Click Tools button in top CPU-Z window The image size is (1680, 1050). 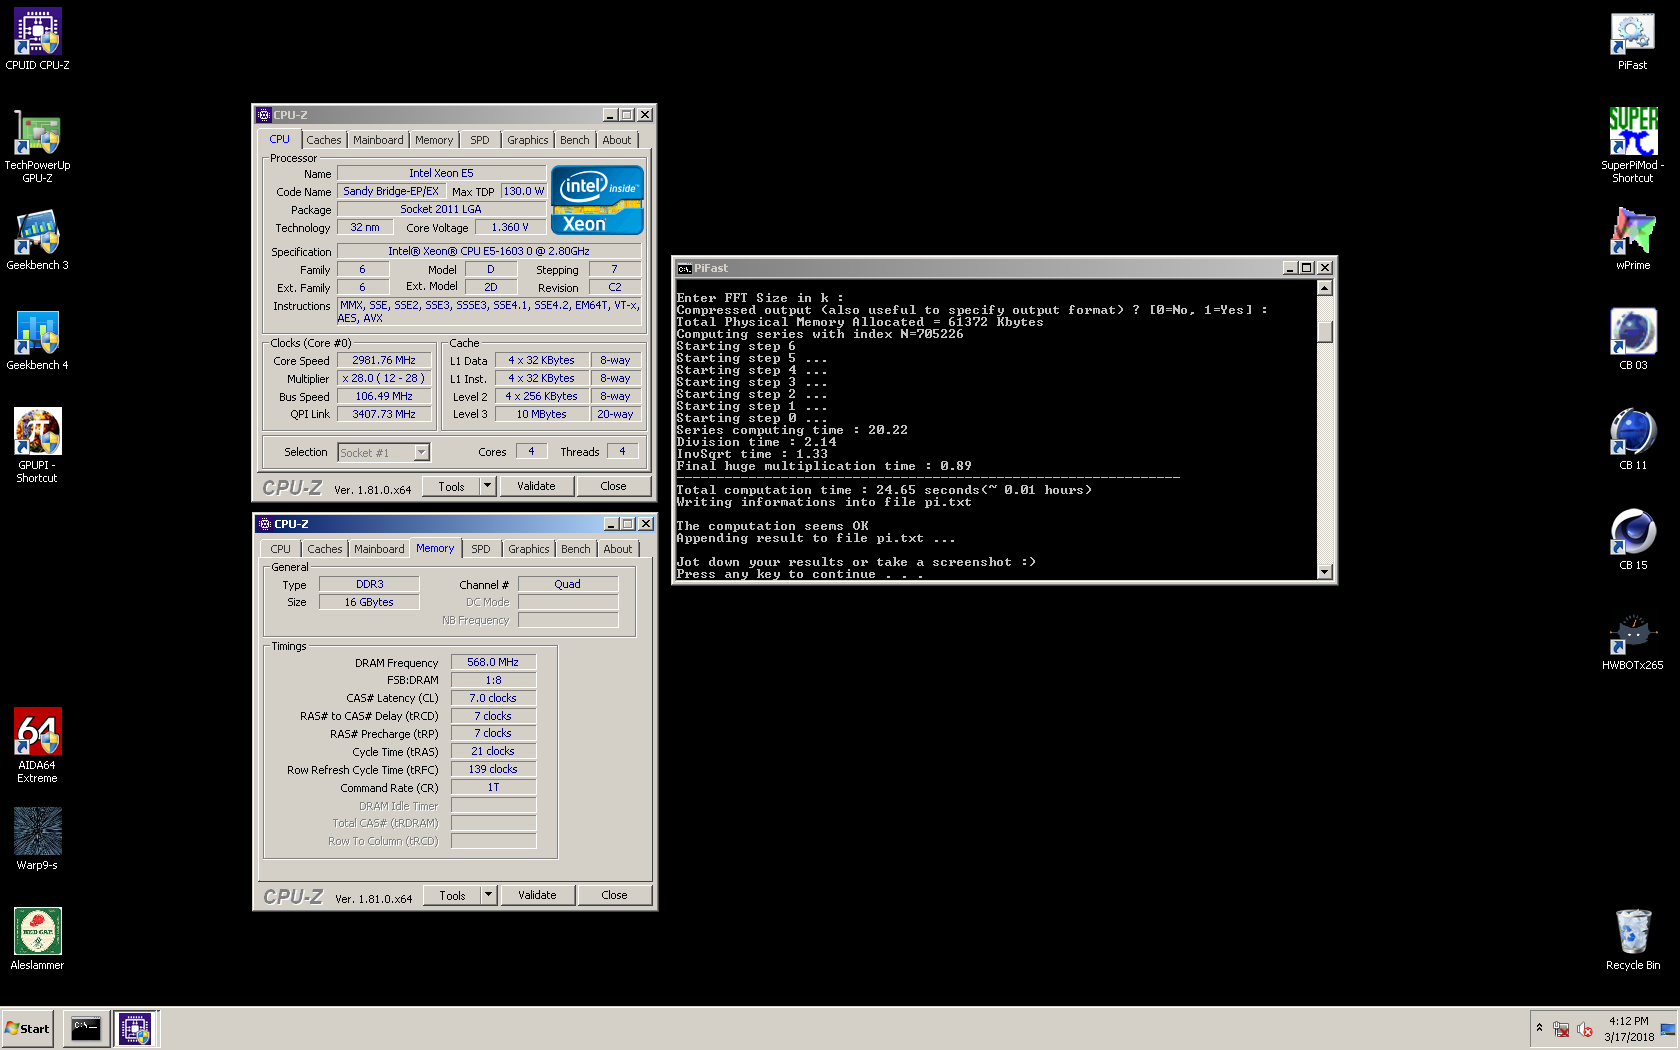tap(452, 487)
